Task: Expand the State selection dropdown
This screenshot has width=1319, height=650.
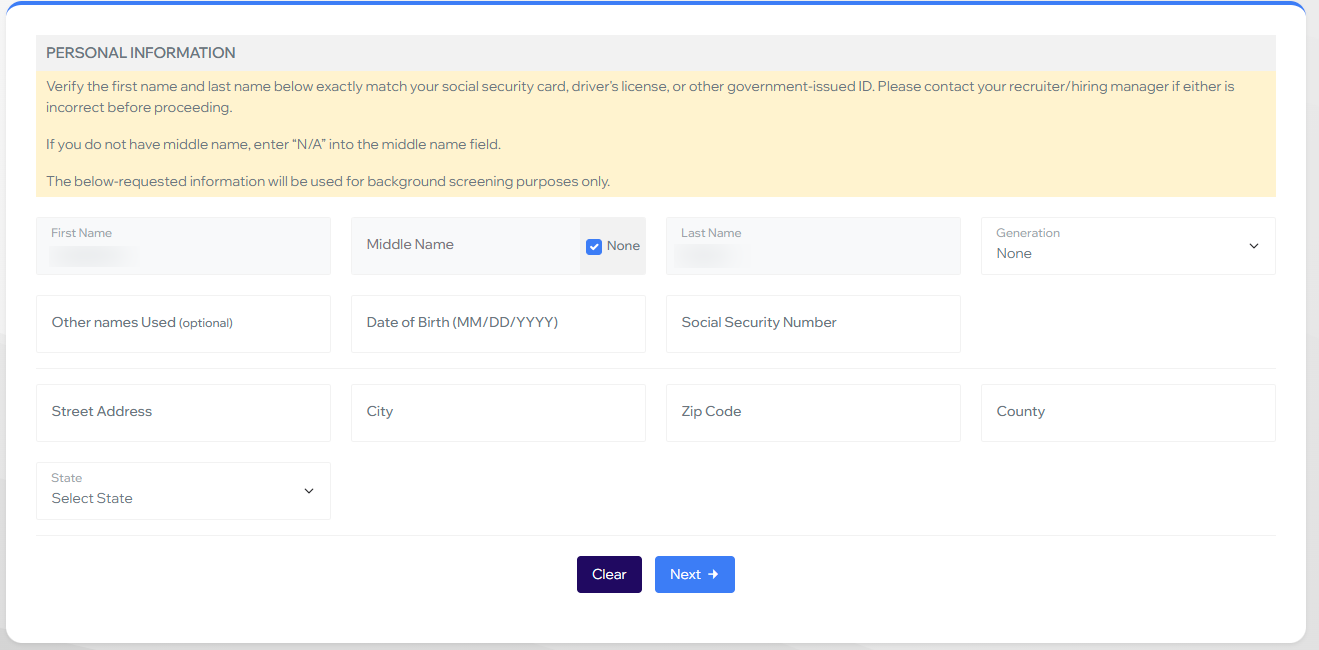Action: pos(183,491)
